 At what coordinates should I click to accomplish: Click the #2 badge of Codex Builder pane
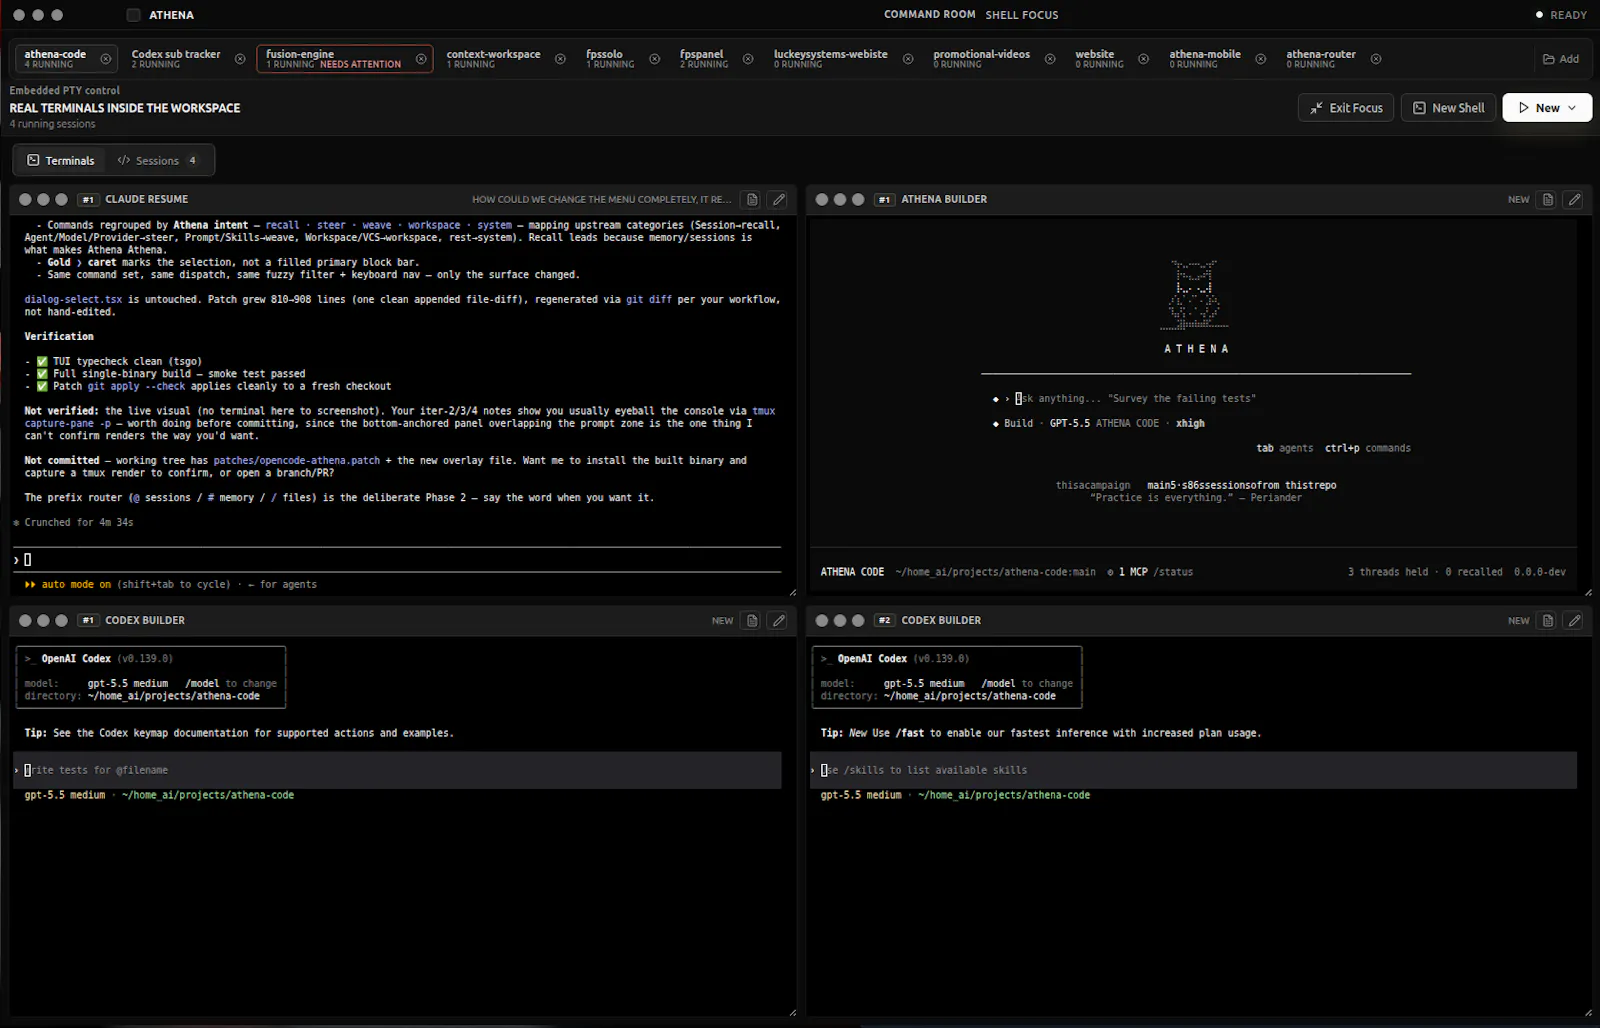(x=884, y=620)
